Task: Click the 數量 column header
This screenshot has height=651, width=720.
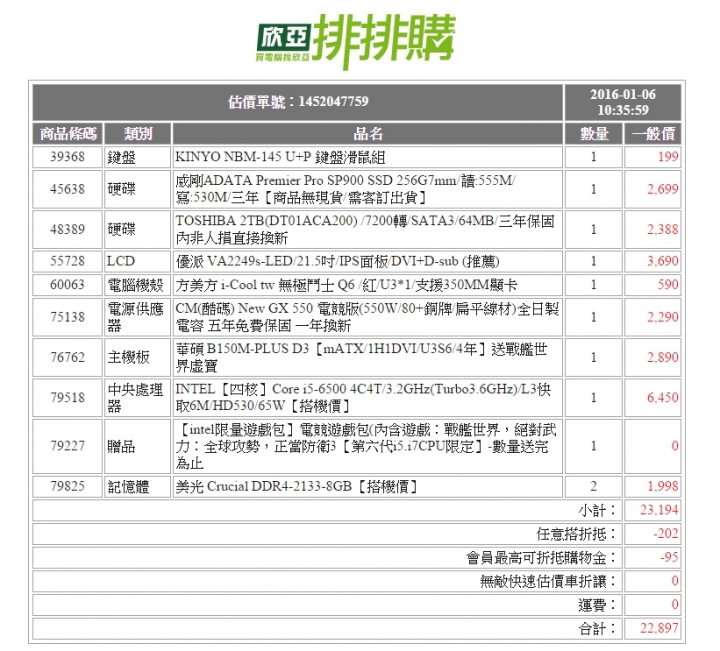Action: tap(594, 134)
